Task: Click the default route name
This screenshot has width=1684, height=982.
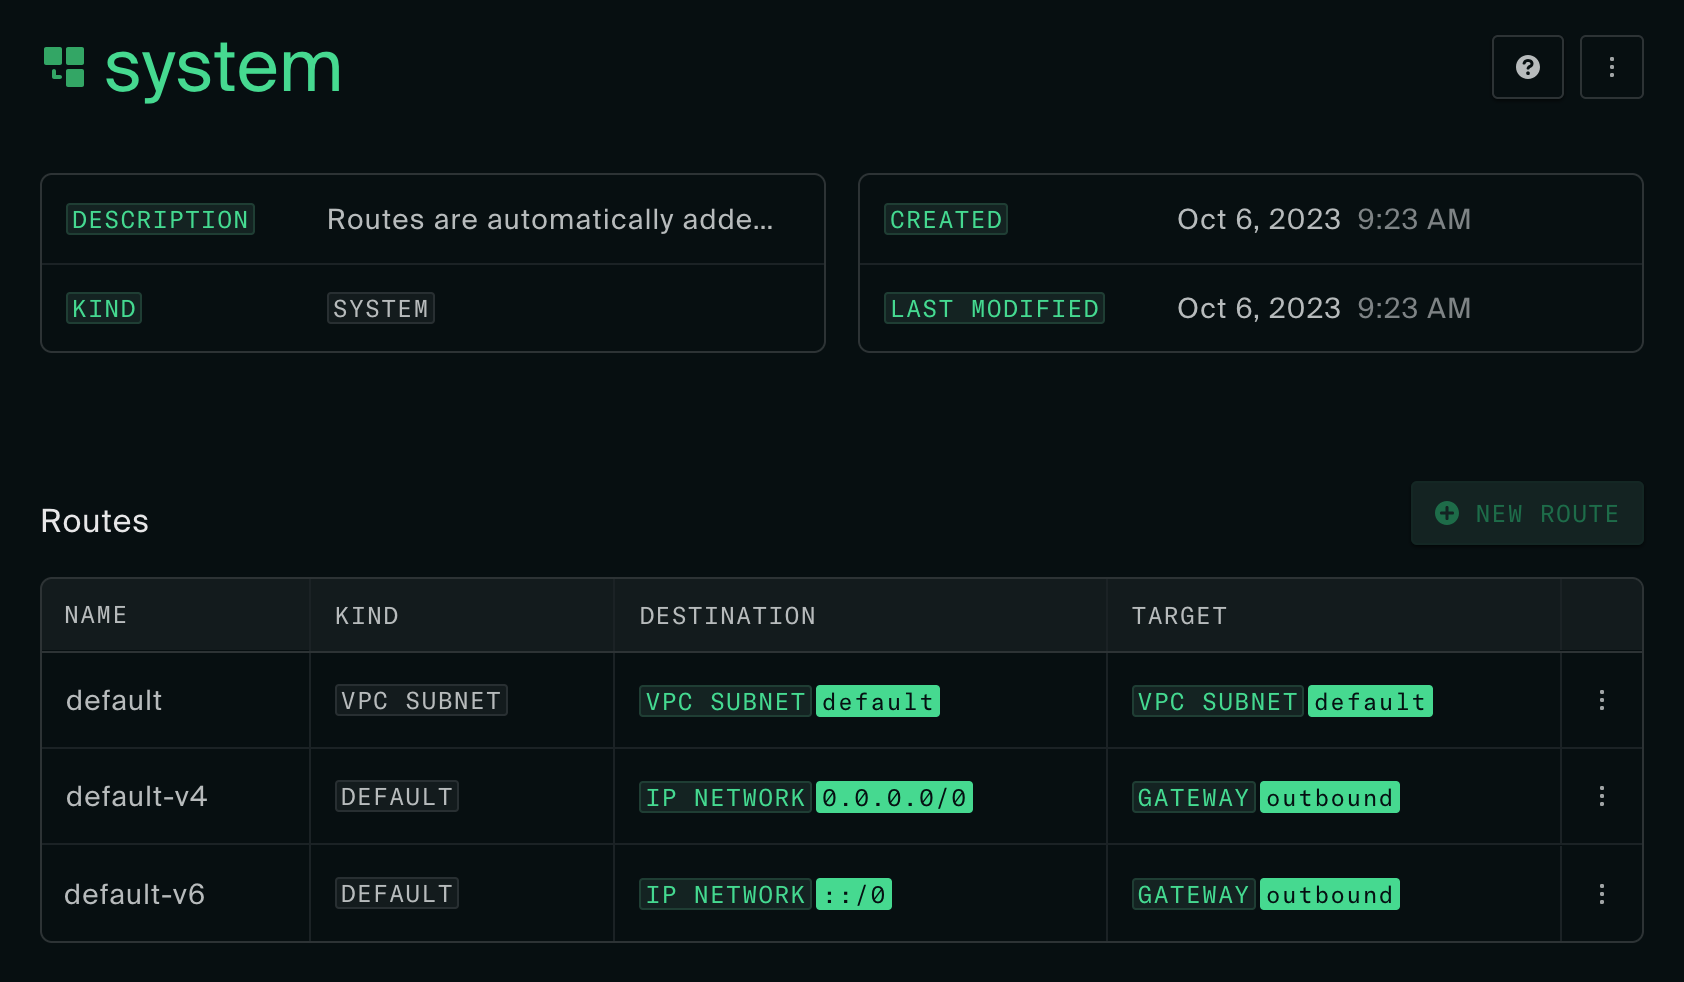Action: point(114,700)
